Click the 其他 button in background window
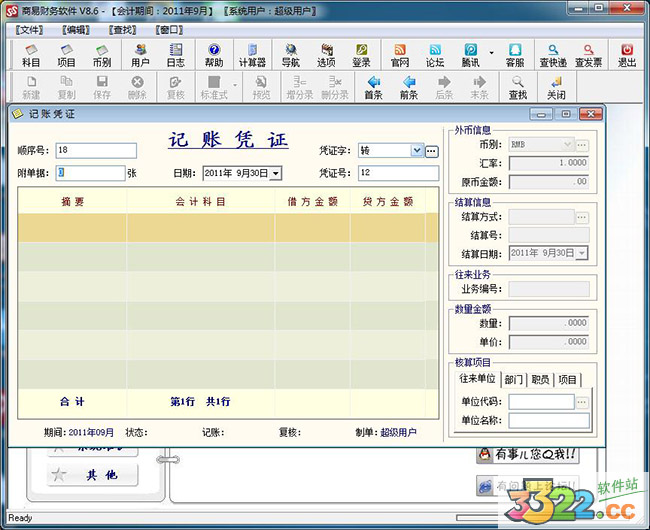 click(x=92, y=474)
